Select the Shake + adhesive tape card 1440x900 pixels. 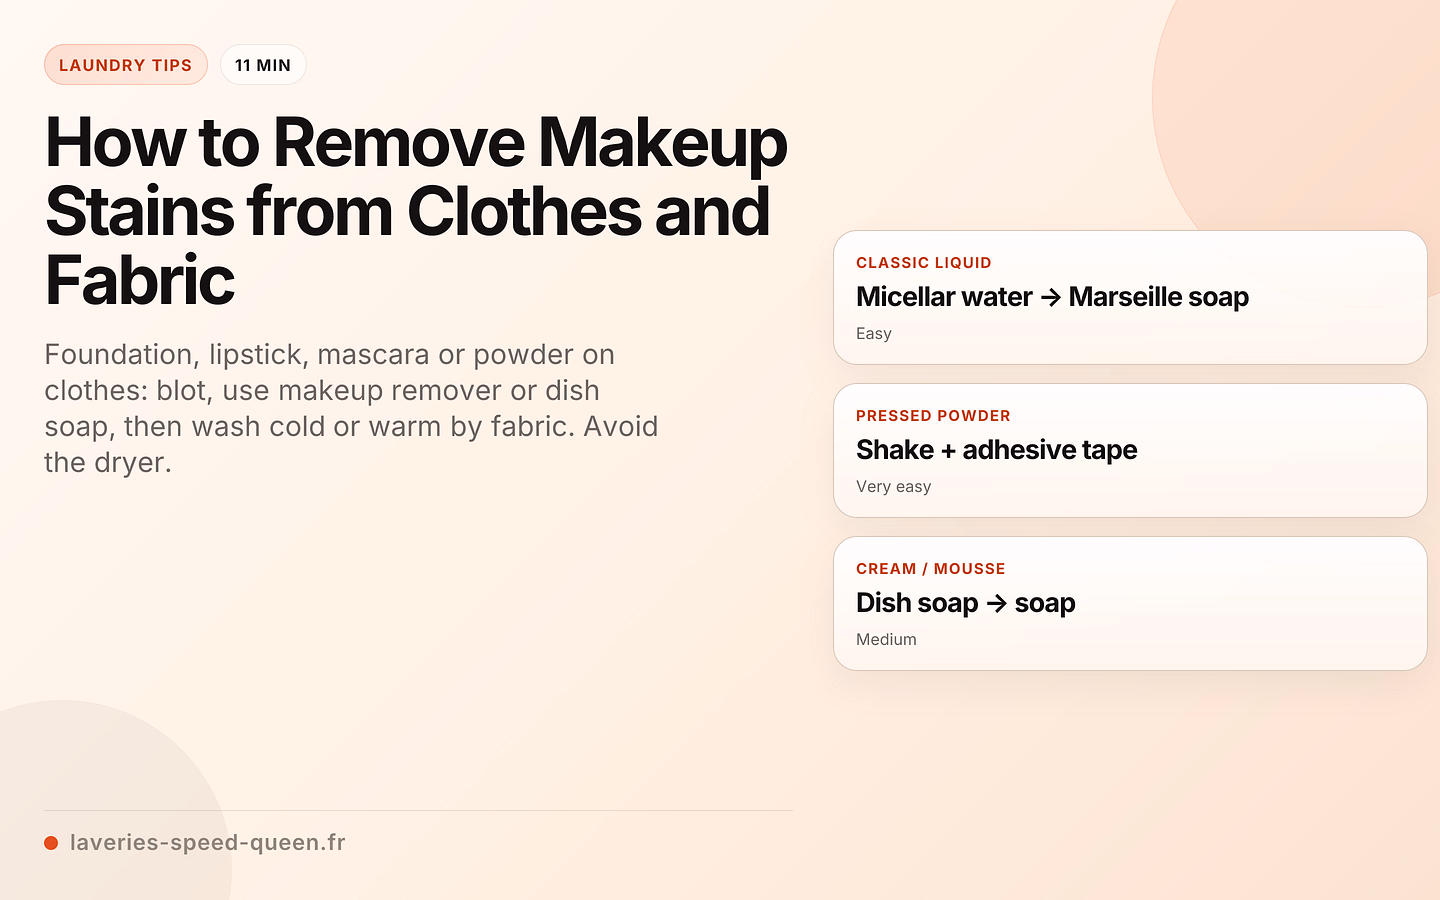click(x=1130, y=451)
